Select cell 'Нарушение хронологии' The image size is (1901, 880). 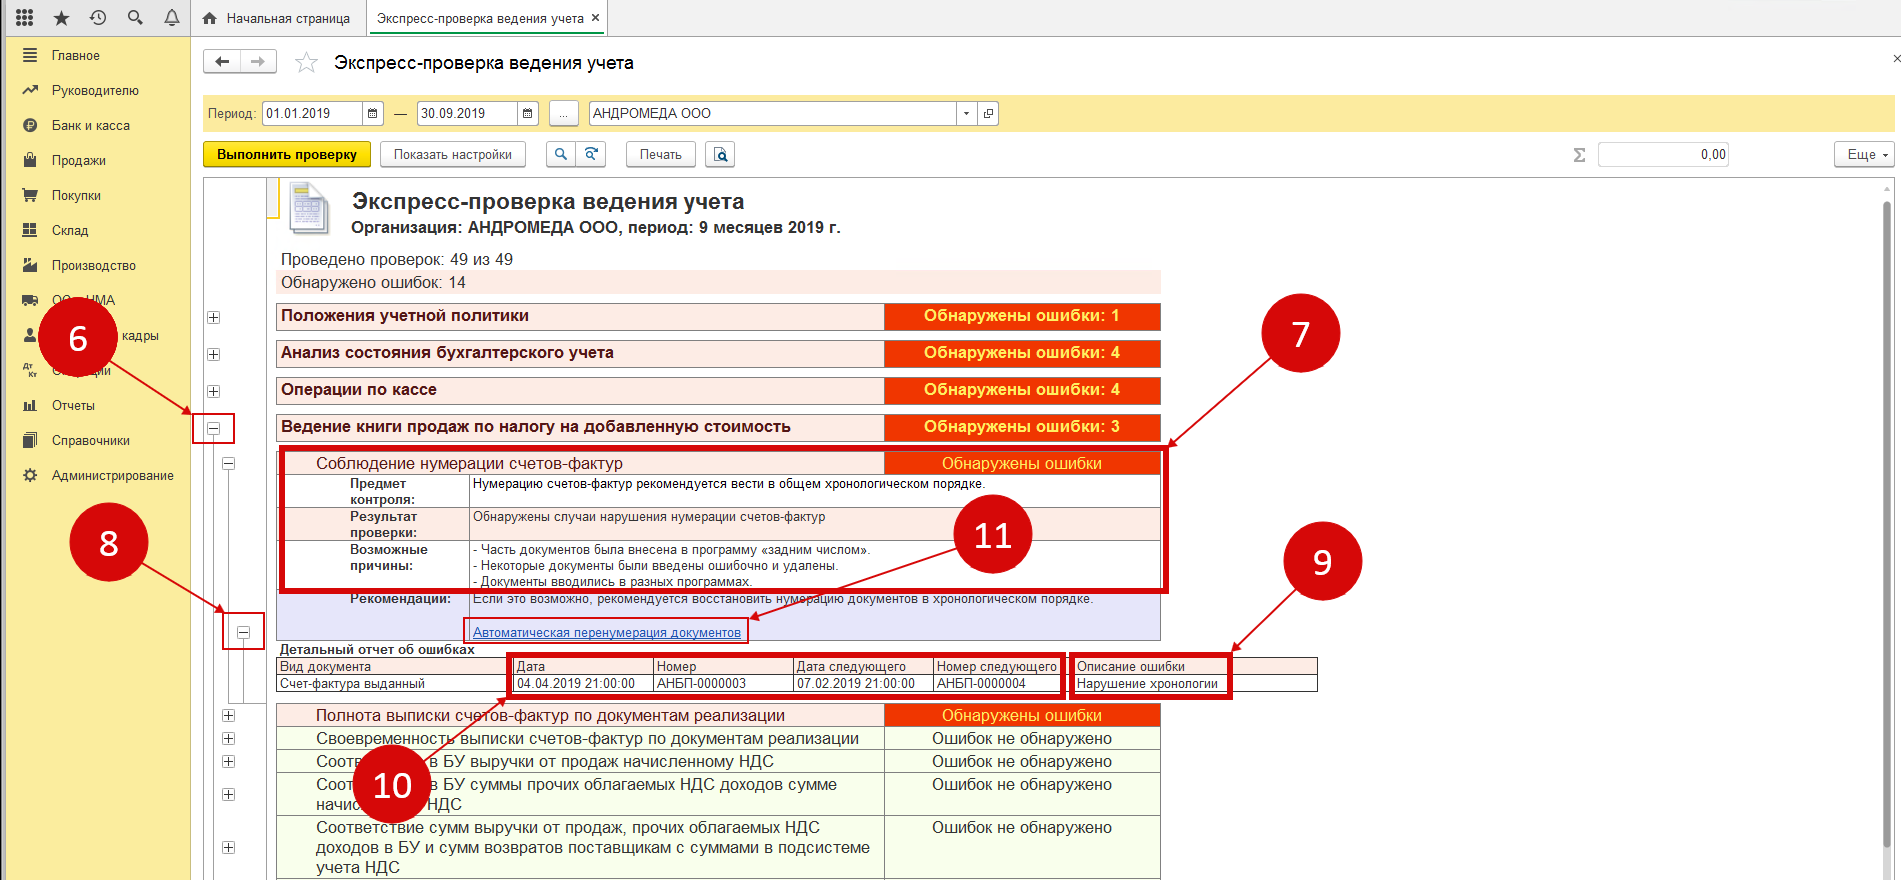pyautogui.click(x=1195, y=684)
